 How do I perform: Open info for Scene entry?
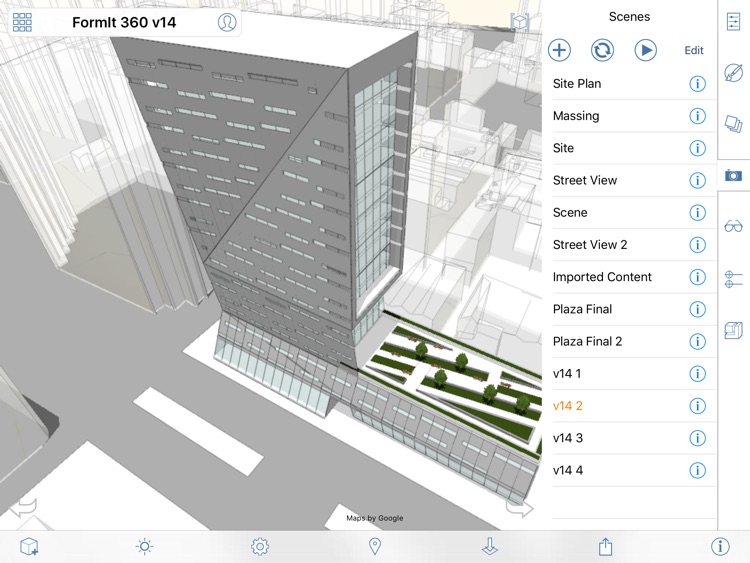pyautogui.click(x=697, y=212)
